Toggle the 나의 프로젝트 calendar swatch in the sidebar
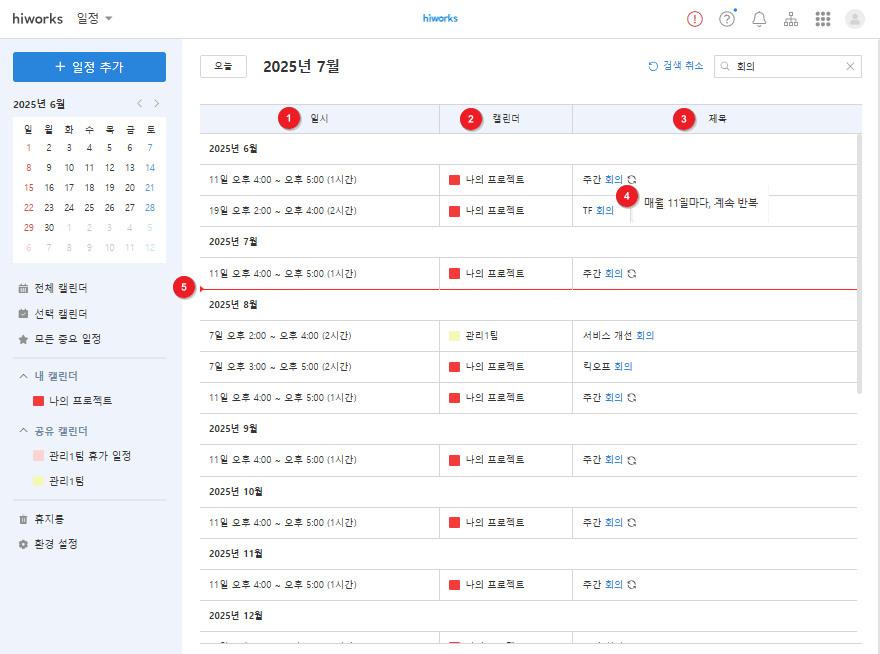880x654 pixels. click(39, 401)
